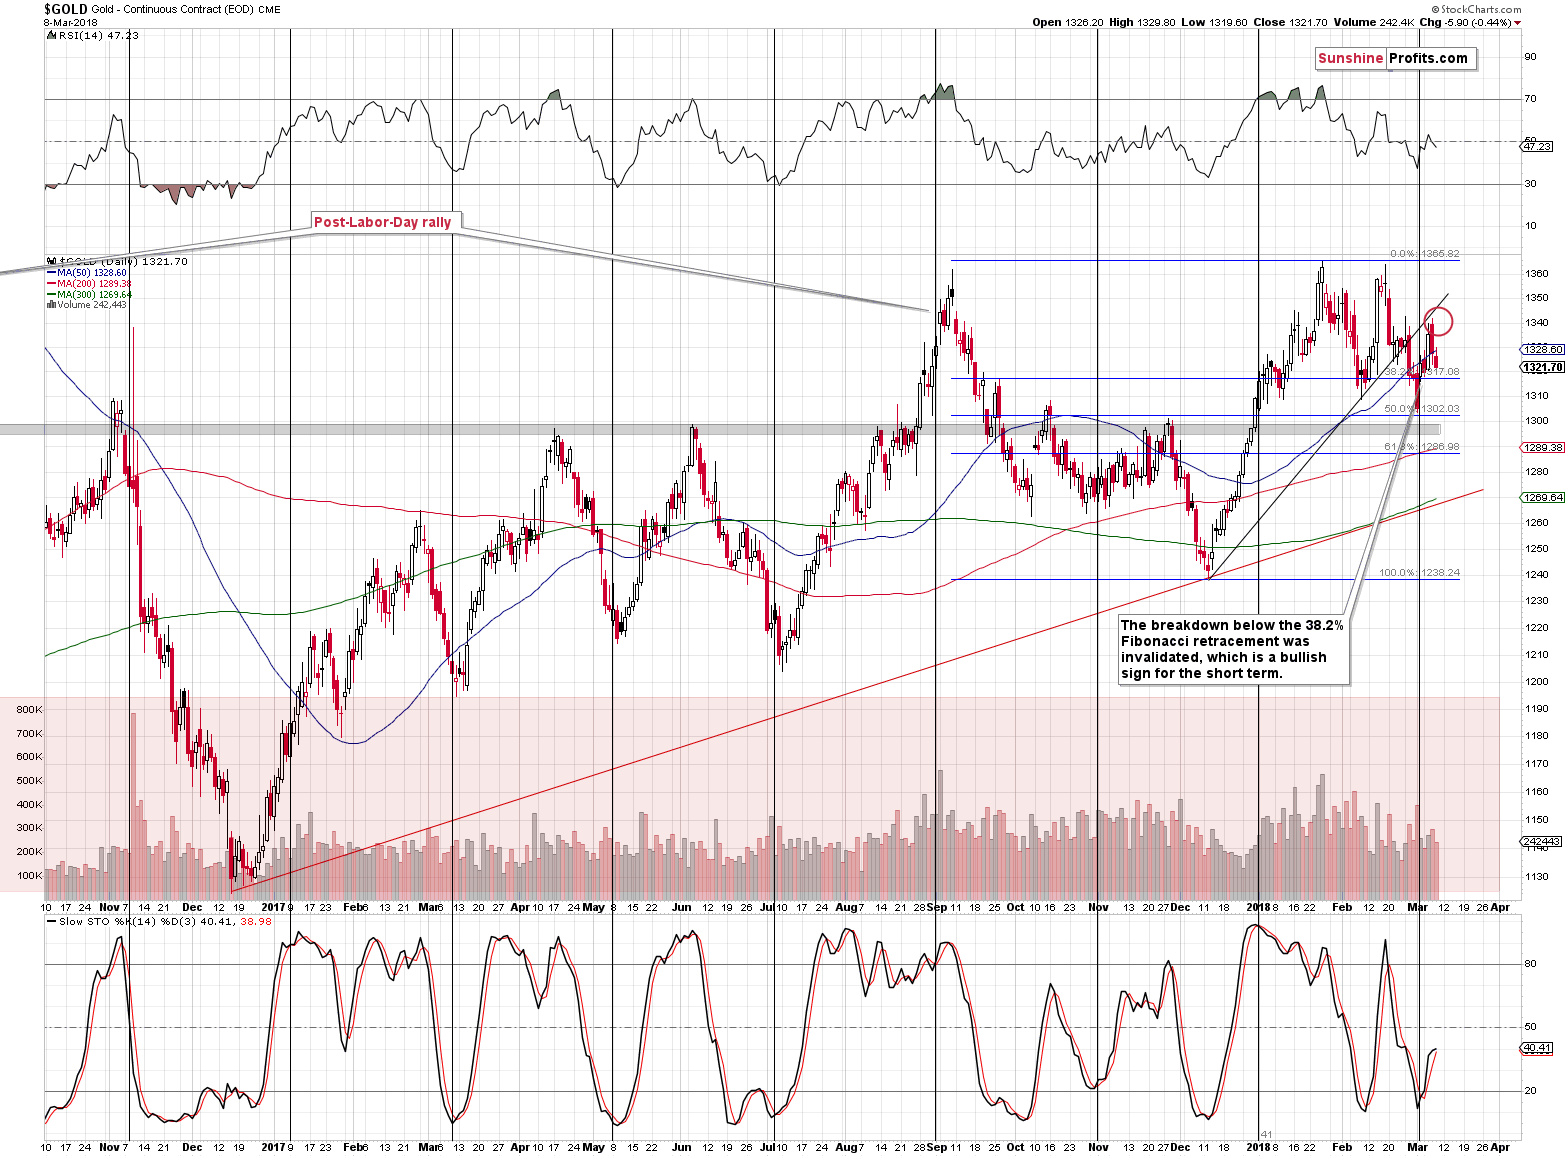
Task: Click the Volume 242,443 legend entry
Action: 86,305
